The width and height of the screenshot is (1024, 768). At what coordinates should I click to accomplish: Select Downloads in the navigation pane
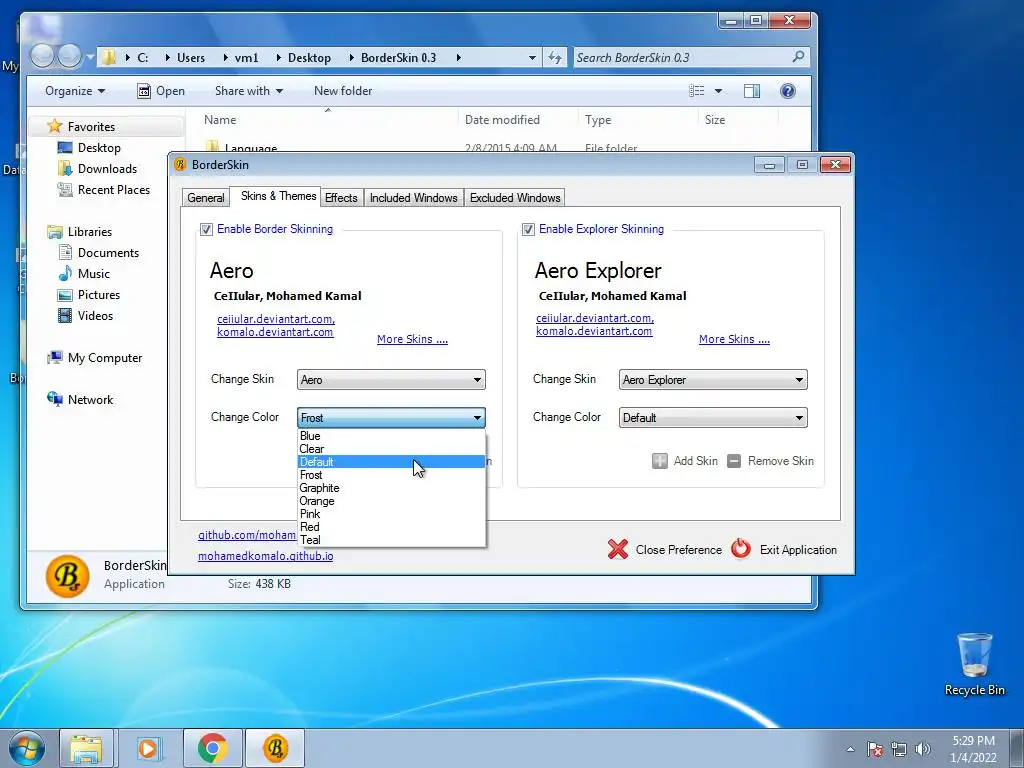(107, 168)
